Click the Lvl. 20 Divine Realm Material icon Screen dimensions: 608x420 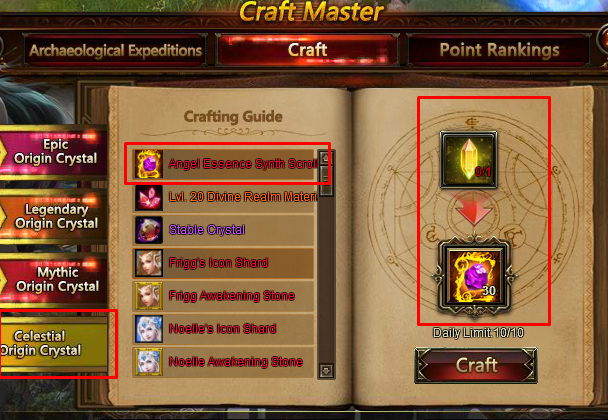[x=149, y=197]
